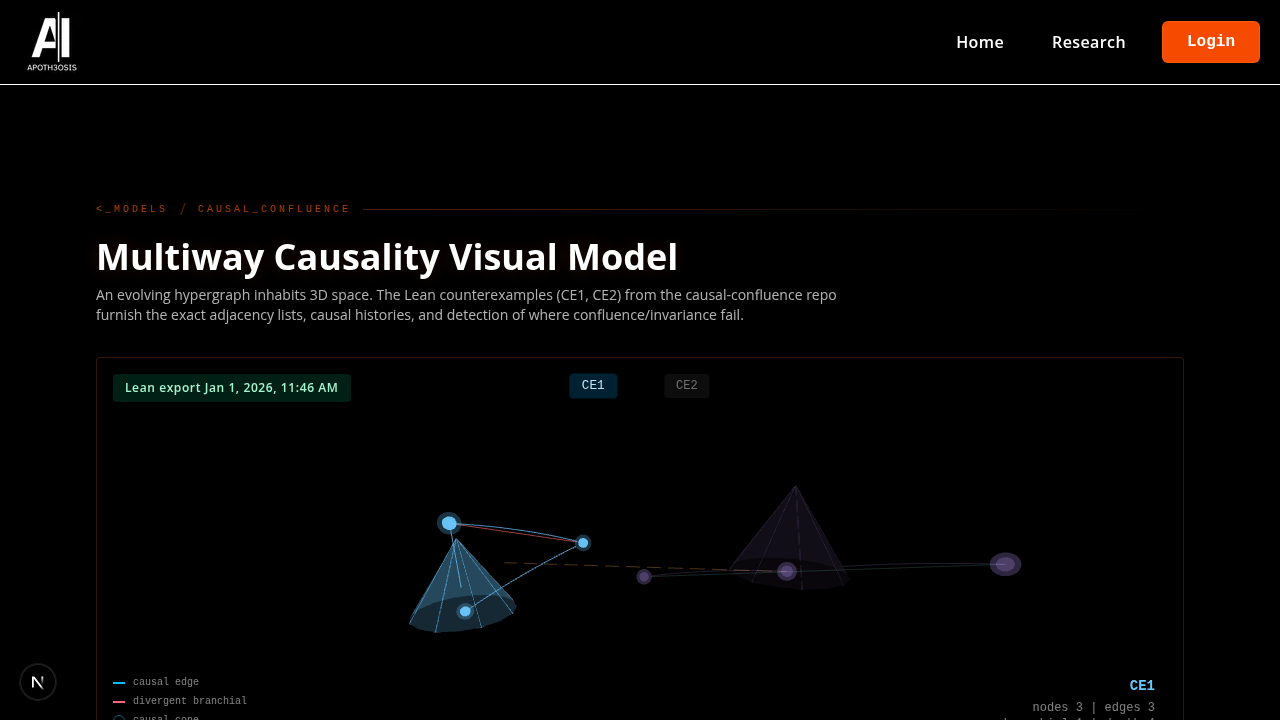This screenshot has height=720, width=1280.
Task: Select the blue causal node at the cone apex
Action: [449, 522]
